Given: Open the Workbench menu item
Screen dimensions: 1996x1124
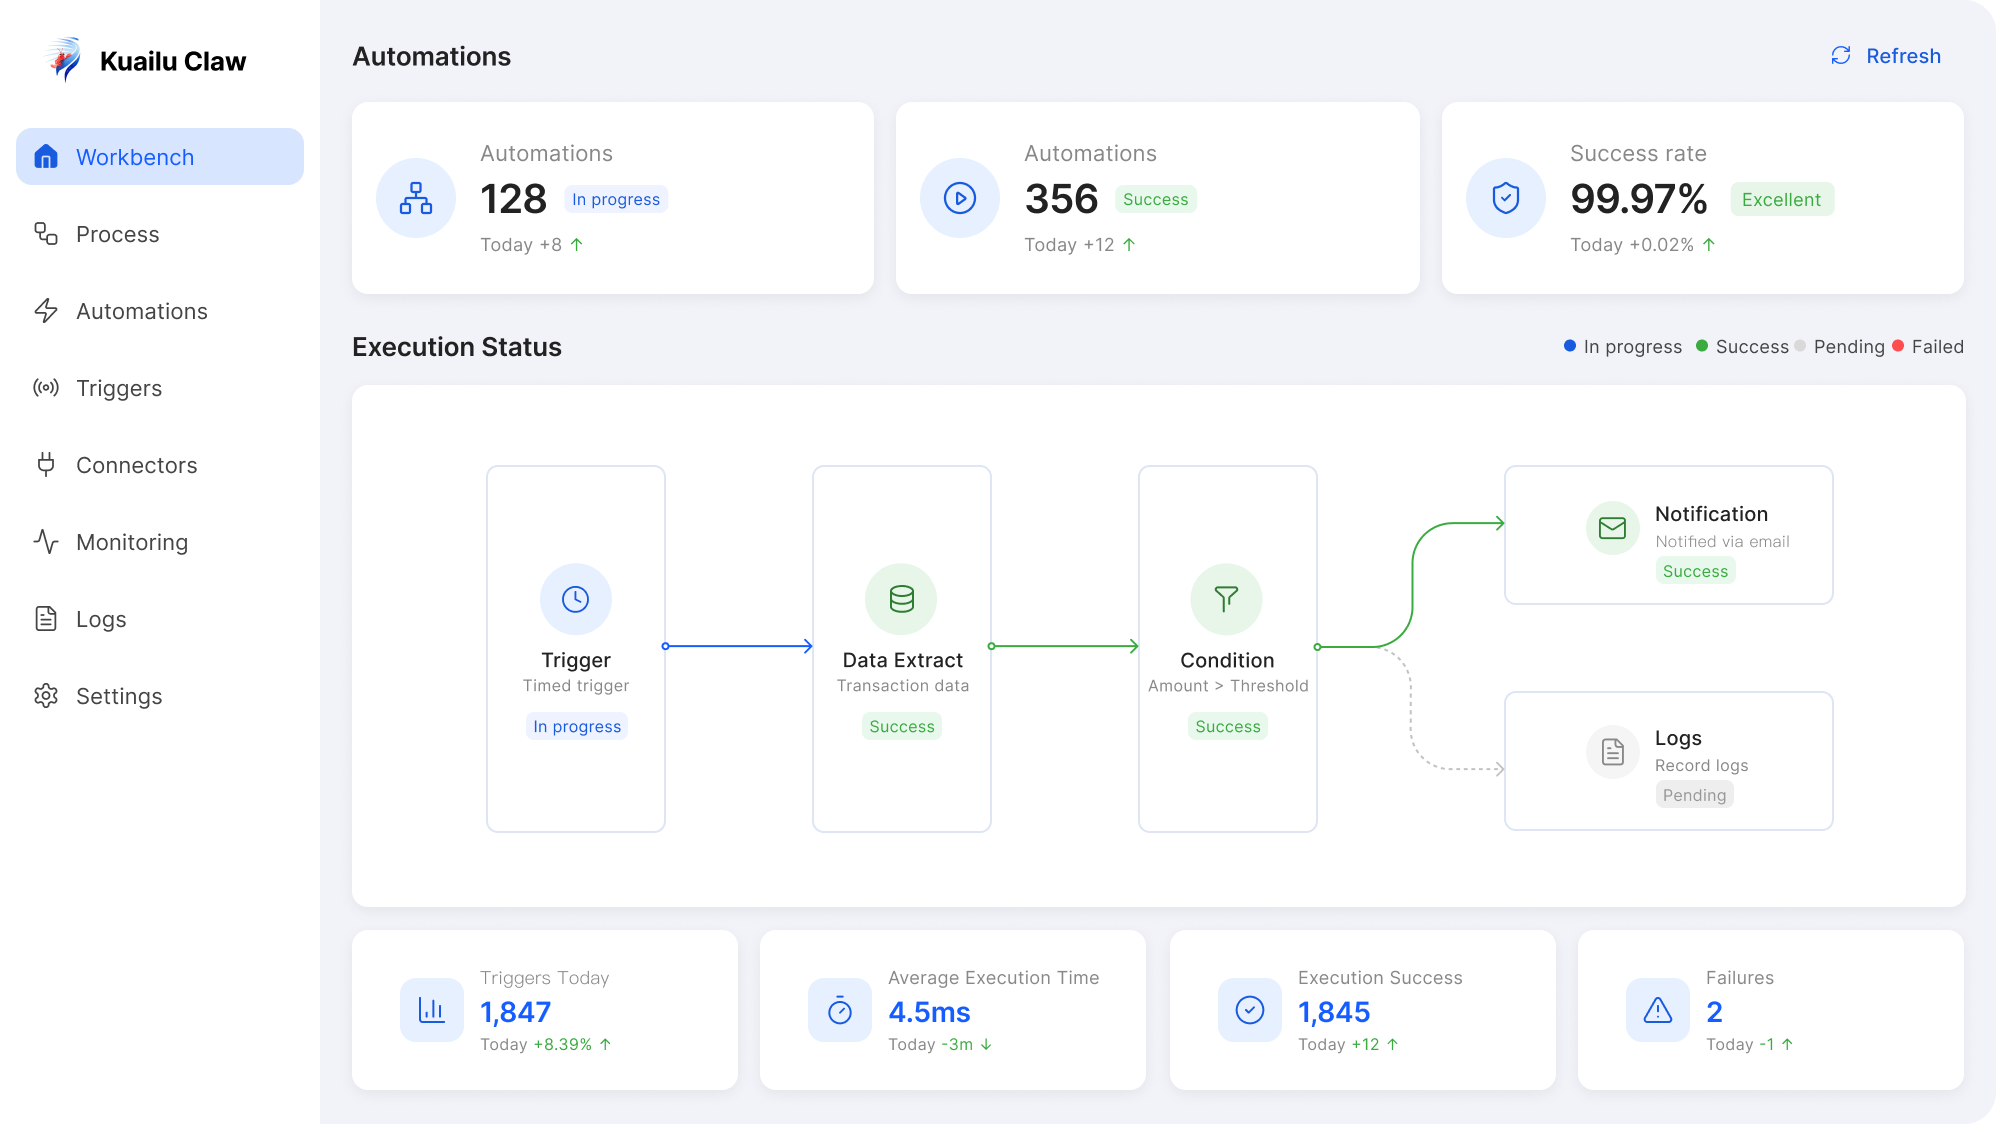Looking at the screenshot, I should coord(160,157).
